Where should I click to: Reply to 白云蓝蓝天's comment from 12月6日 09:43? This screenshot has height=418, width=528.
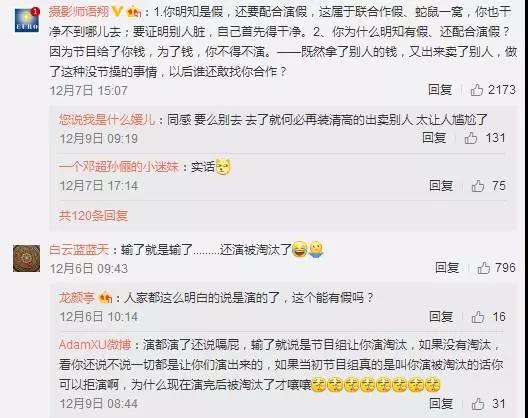[447, 268]
